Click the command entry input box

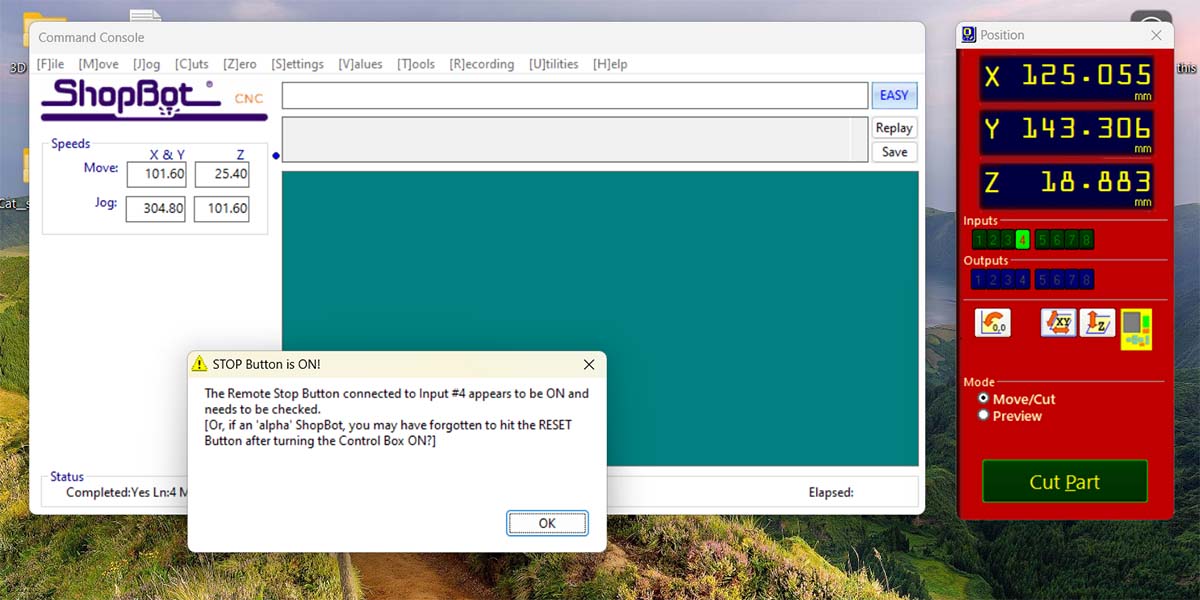575,95
